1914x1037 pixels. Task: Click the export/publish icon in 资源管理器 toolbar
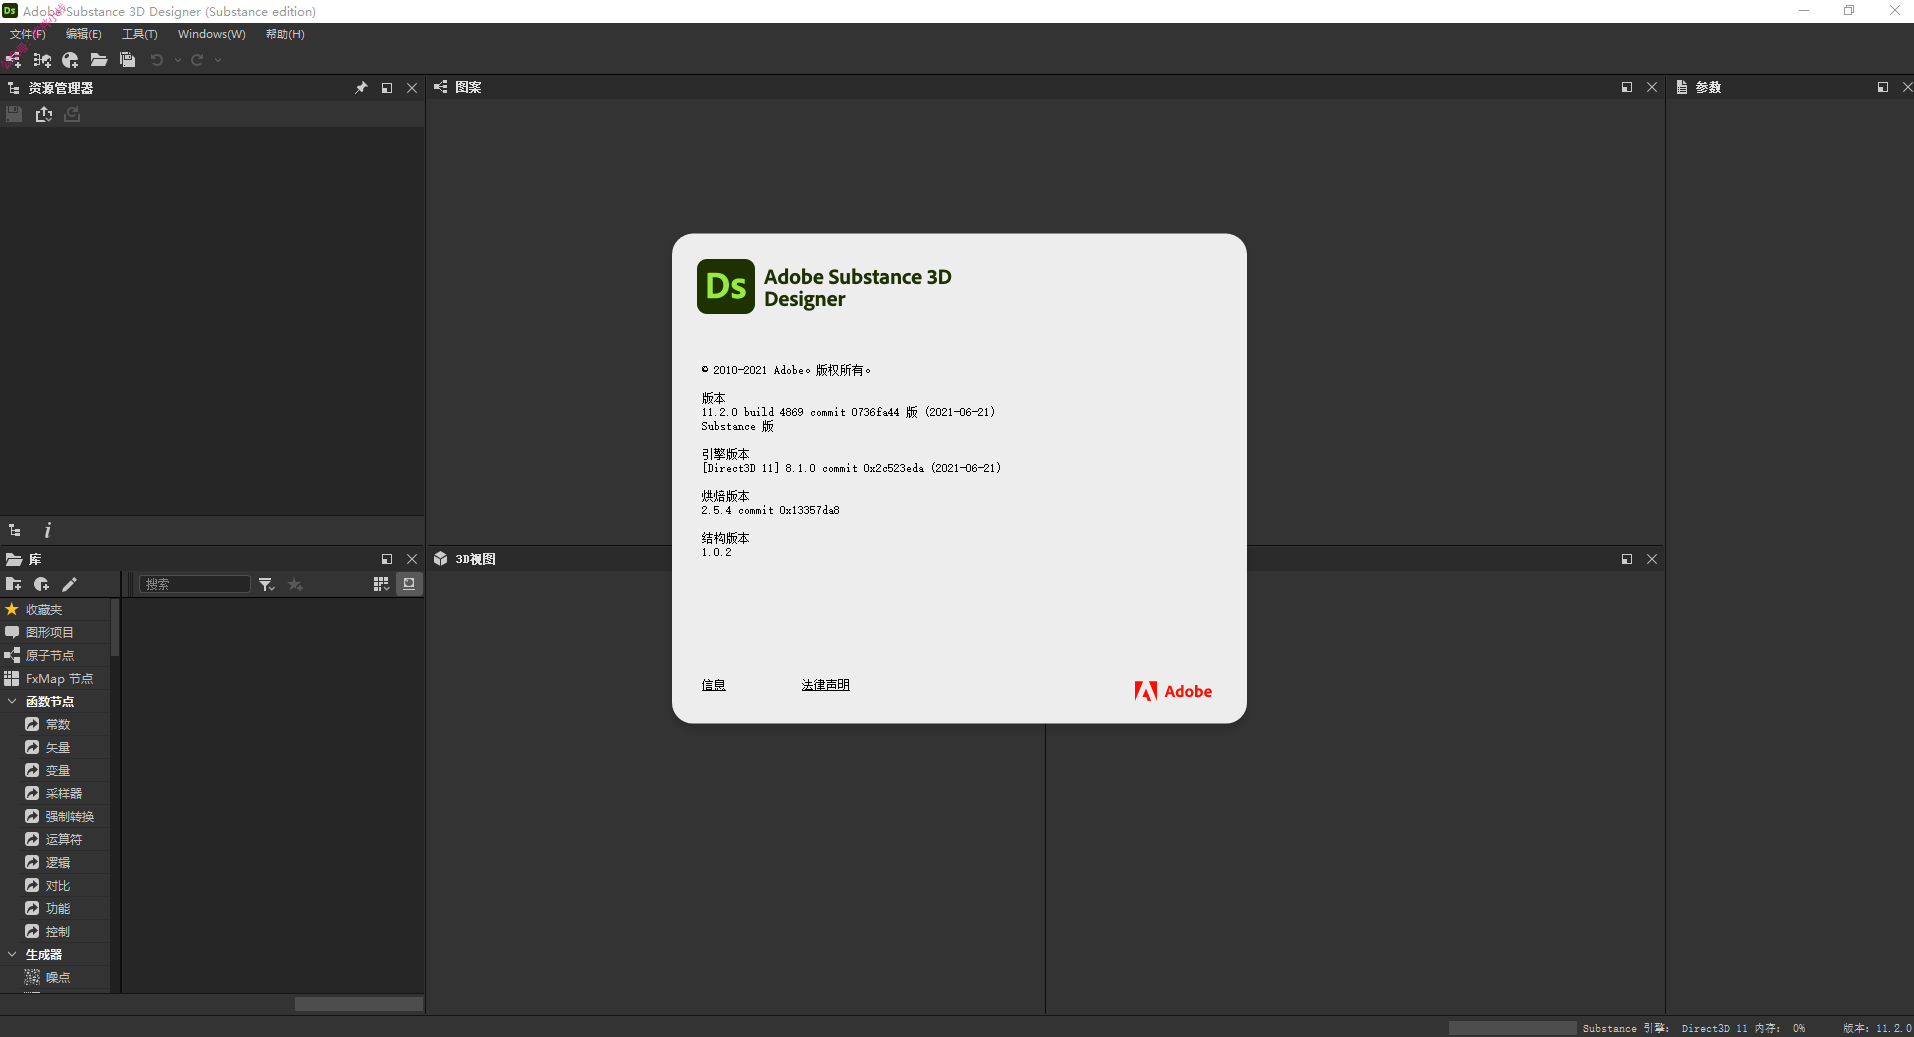point(44,114)
